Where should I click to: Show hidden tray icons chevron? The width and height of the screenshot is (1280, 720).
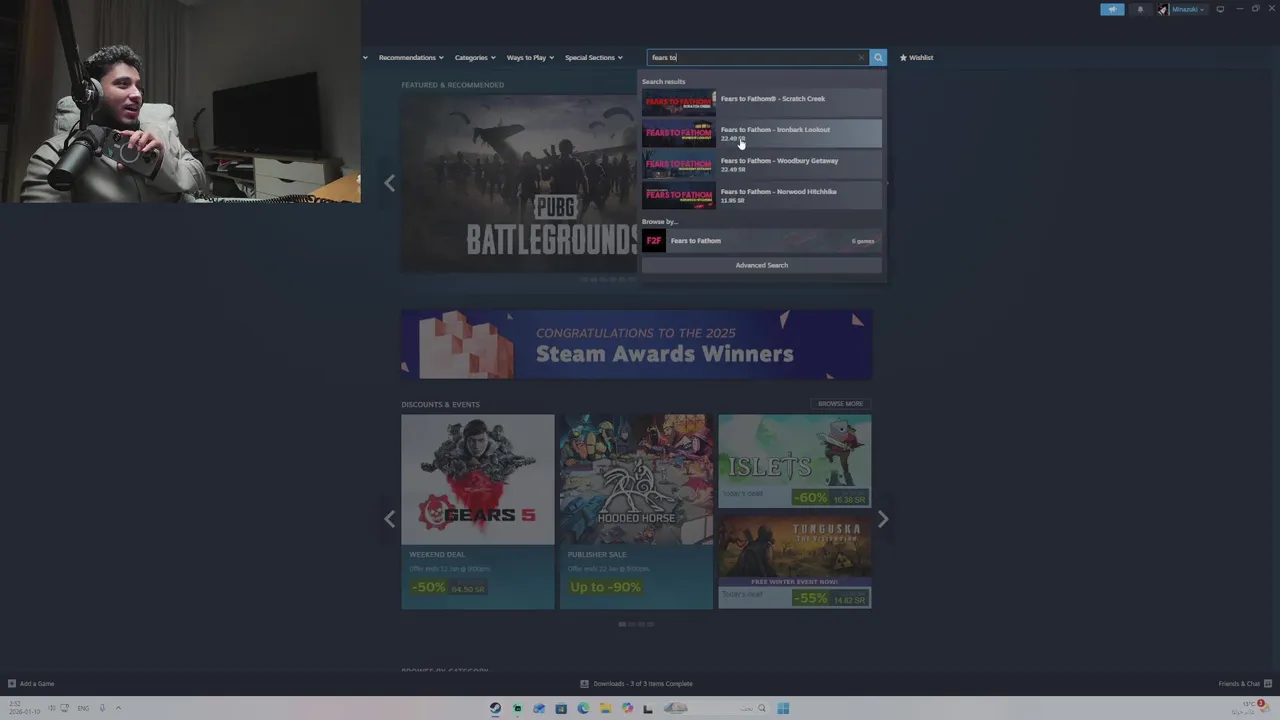pyautogui.click(x=118, y=708)
